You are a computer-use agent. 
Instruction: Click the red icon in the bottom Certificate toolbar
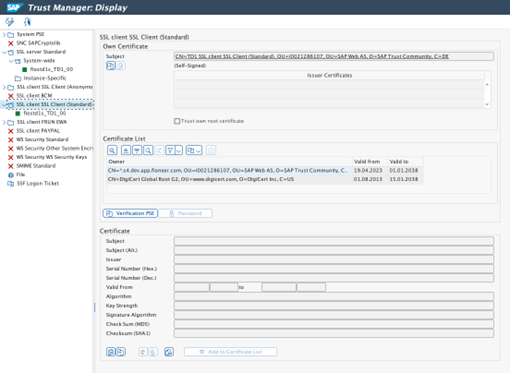coord(143,352)
